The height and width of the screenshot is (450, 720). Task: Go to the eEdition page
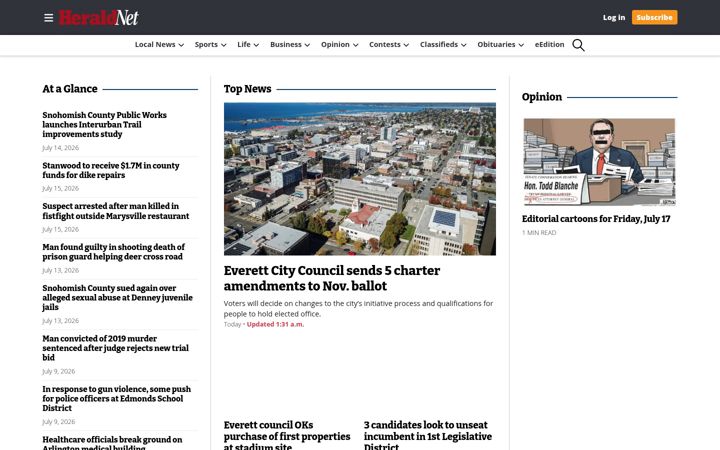pos(549,45)
